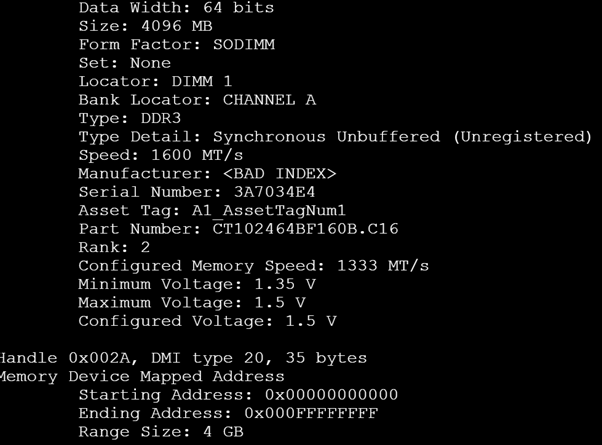Click the Speed 1600 MT/s value
This screenshot has width=602, height=445.
[x=197, y=155]
